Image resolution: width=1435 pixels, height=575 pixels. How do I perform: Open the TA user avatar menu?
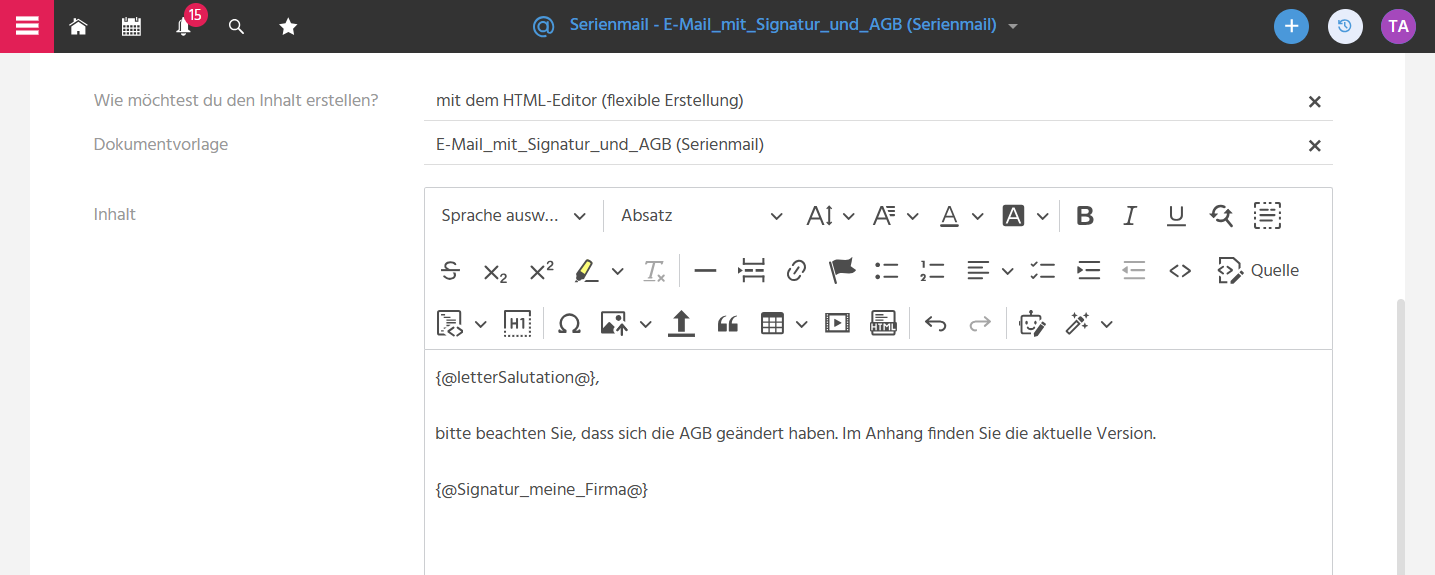click(1398, 26)
